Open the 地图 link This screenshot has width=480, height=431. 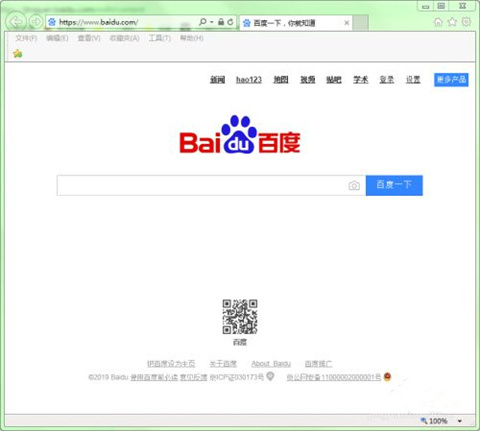pyautogui.click(x=281, y=80)
